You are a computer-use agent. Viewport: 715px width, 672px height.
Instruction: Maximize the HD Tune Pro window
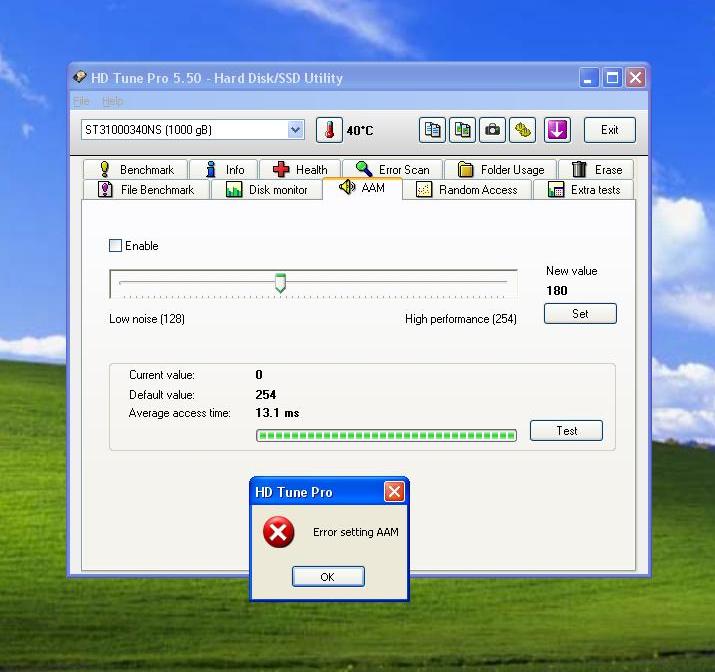612,78
